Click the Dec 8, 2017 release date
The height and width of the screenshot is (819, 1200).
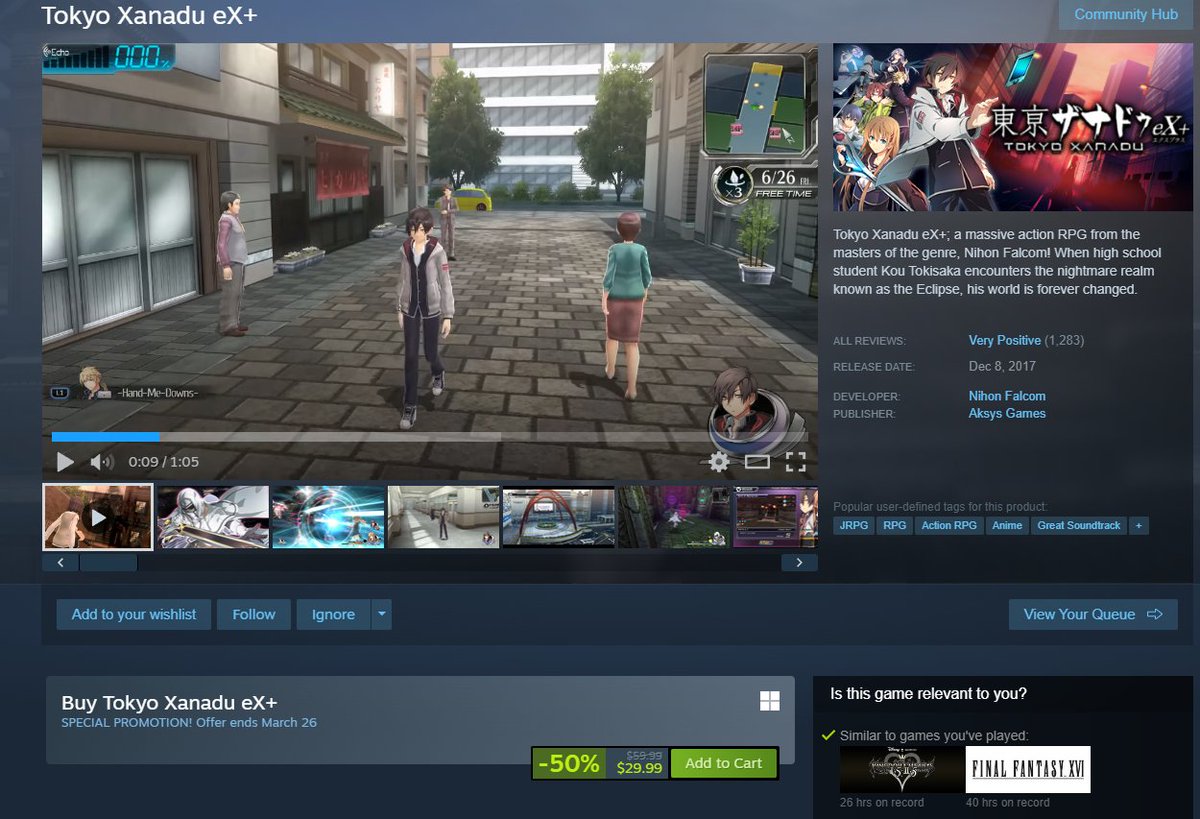coord(1002,367)
